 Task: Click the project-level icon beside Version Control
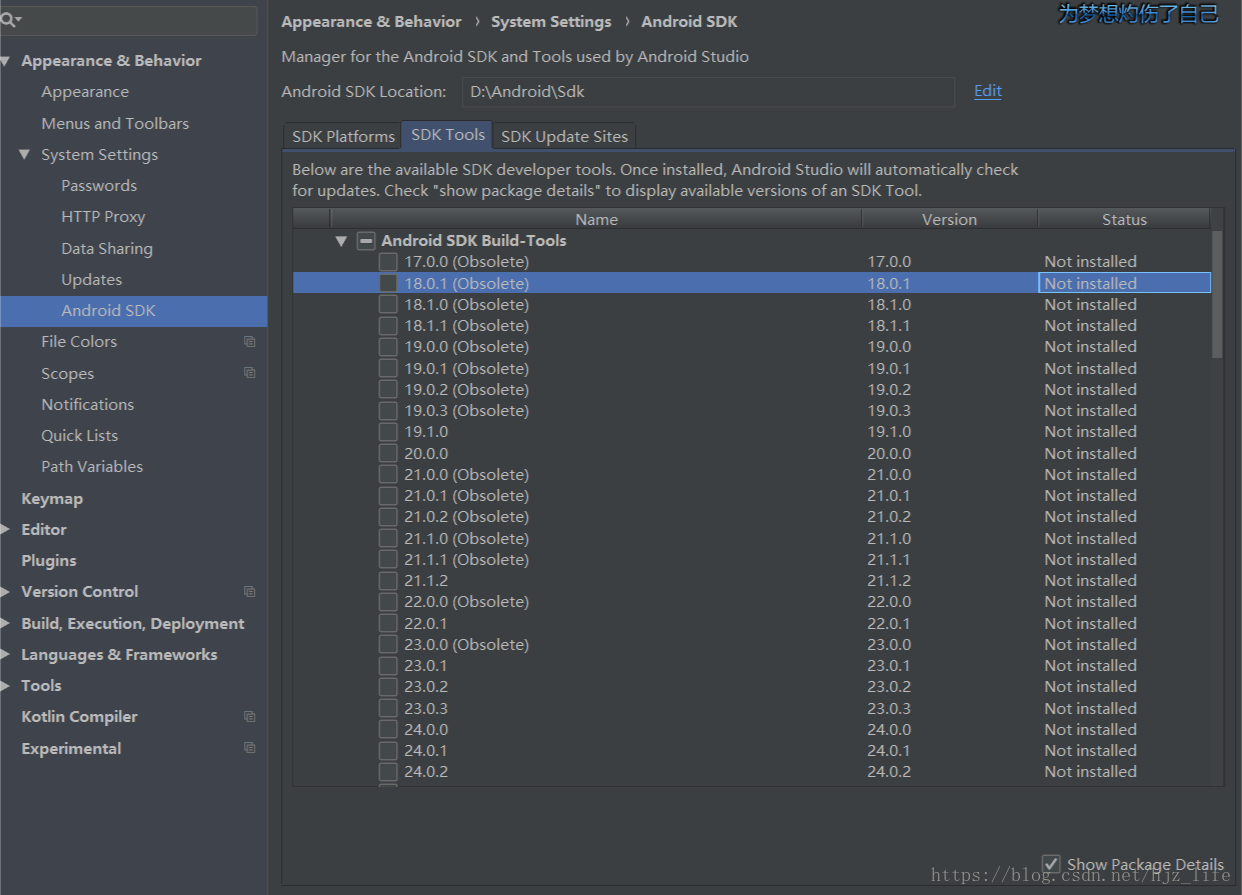(x=249, y=592)
